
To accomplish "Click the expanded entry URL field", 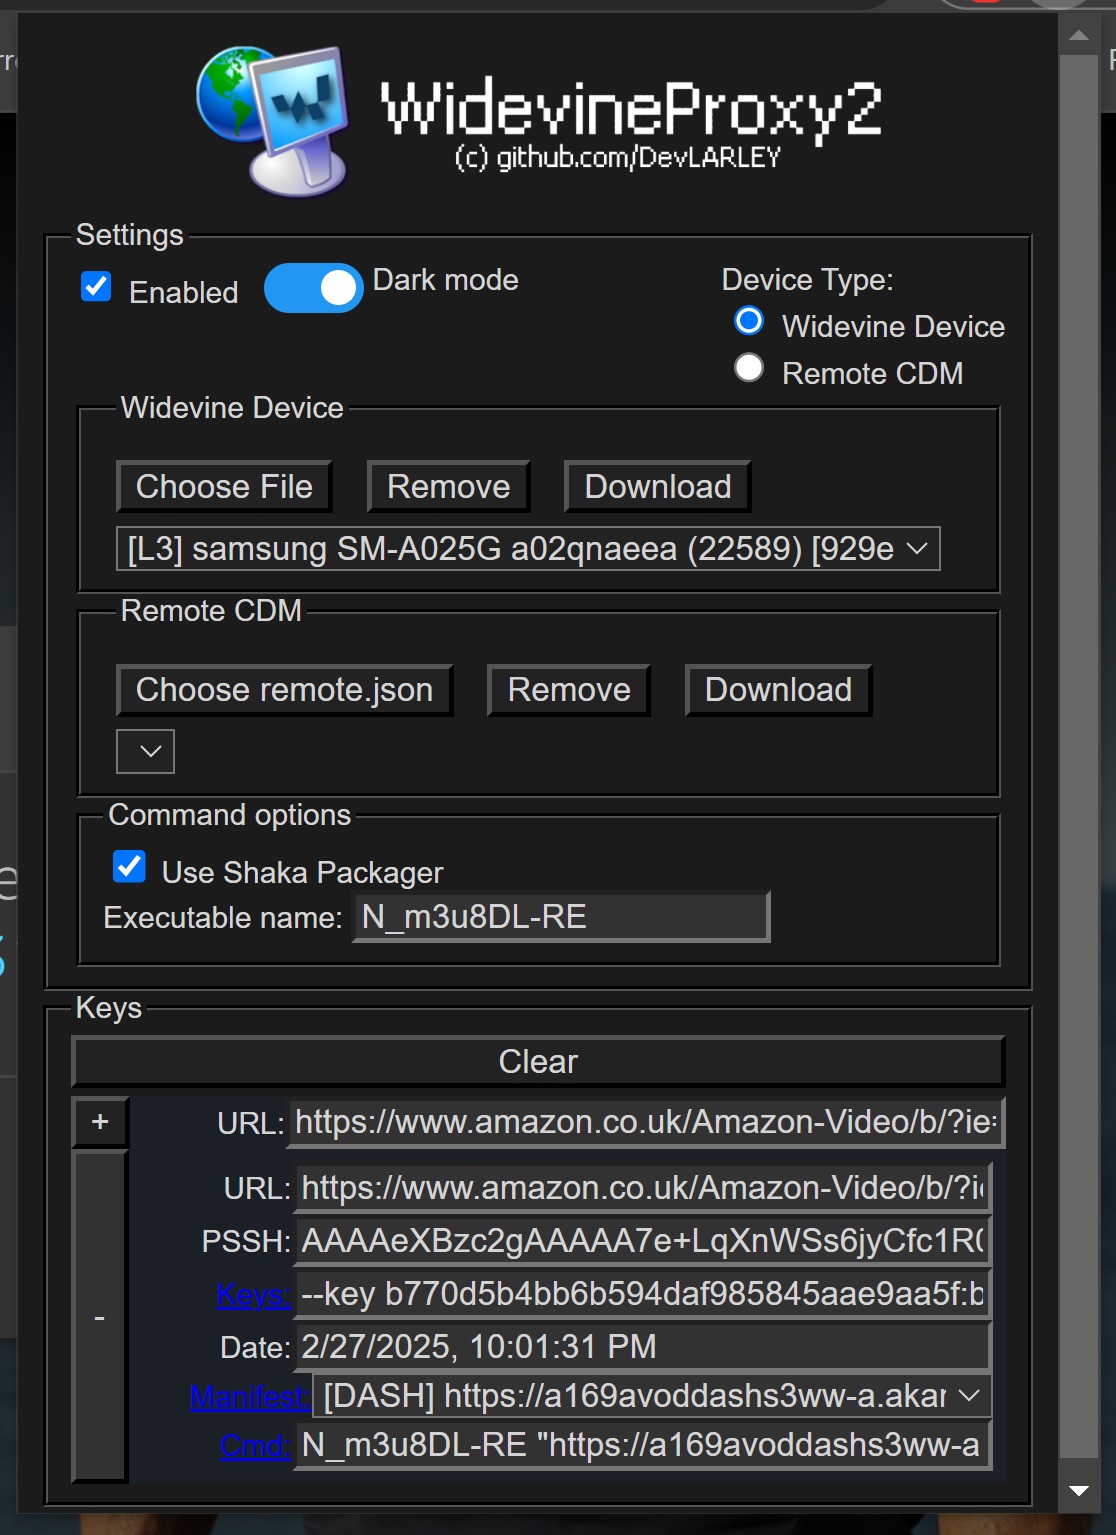I will tap(643, 1188).
